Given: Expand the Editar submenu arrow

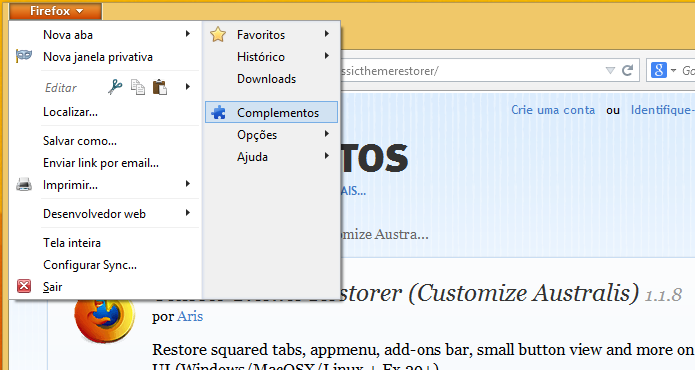Looking at the screenshot, I should pos(188,87).
